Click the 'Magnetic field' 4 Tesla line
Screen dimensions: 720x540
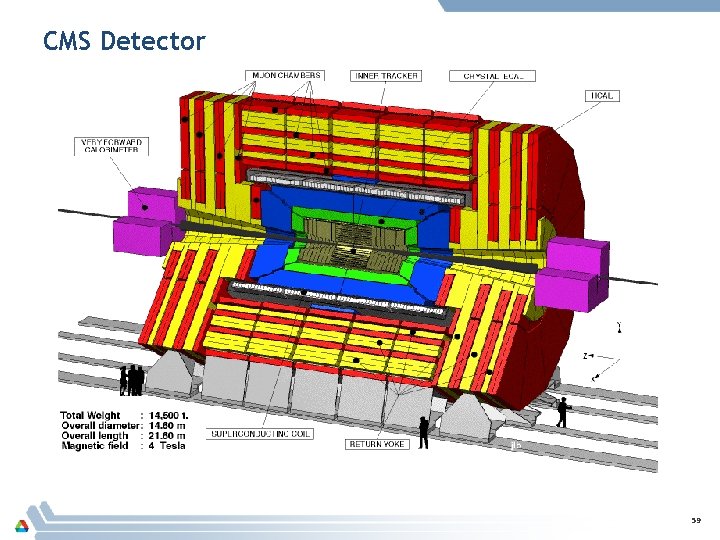coord(123,446)
